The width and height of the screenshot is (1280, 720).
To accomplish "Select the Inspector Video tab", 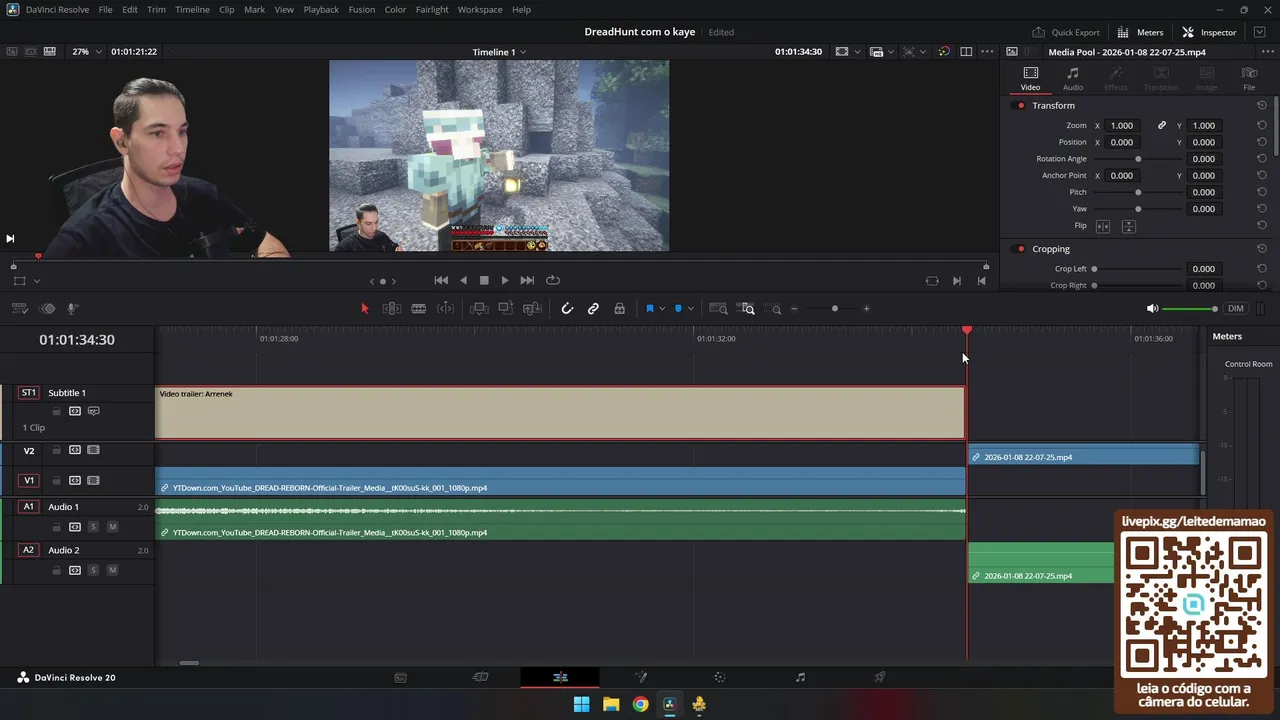I will pyautogui.click(x=1030, y=79).
